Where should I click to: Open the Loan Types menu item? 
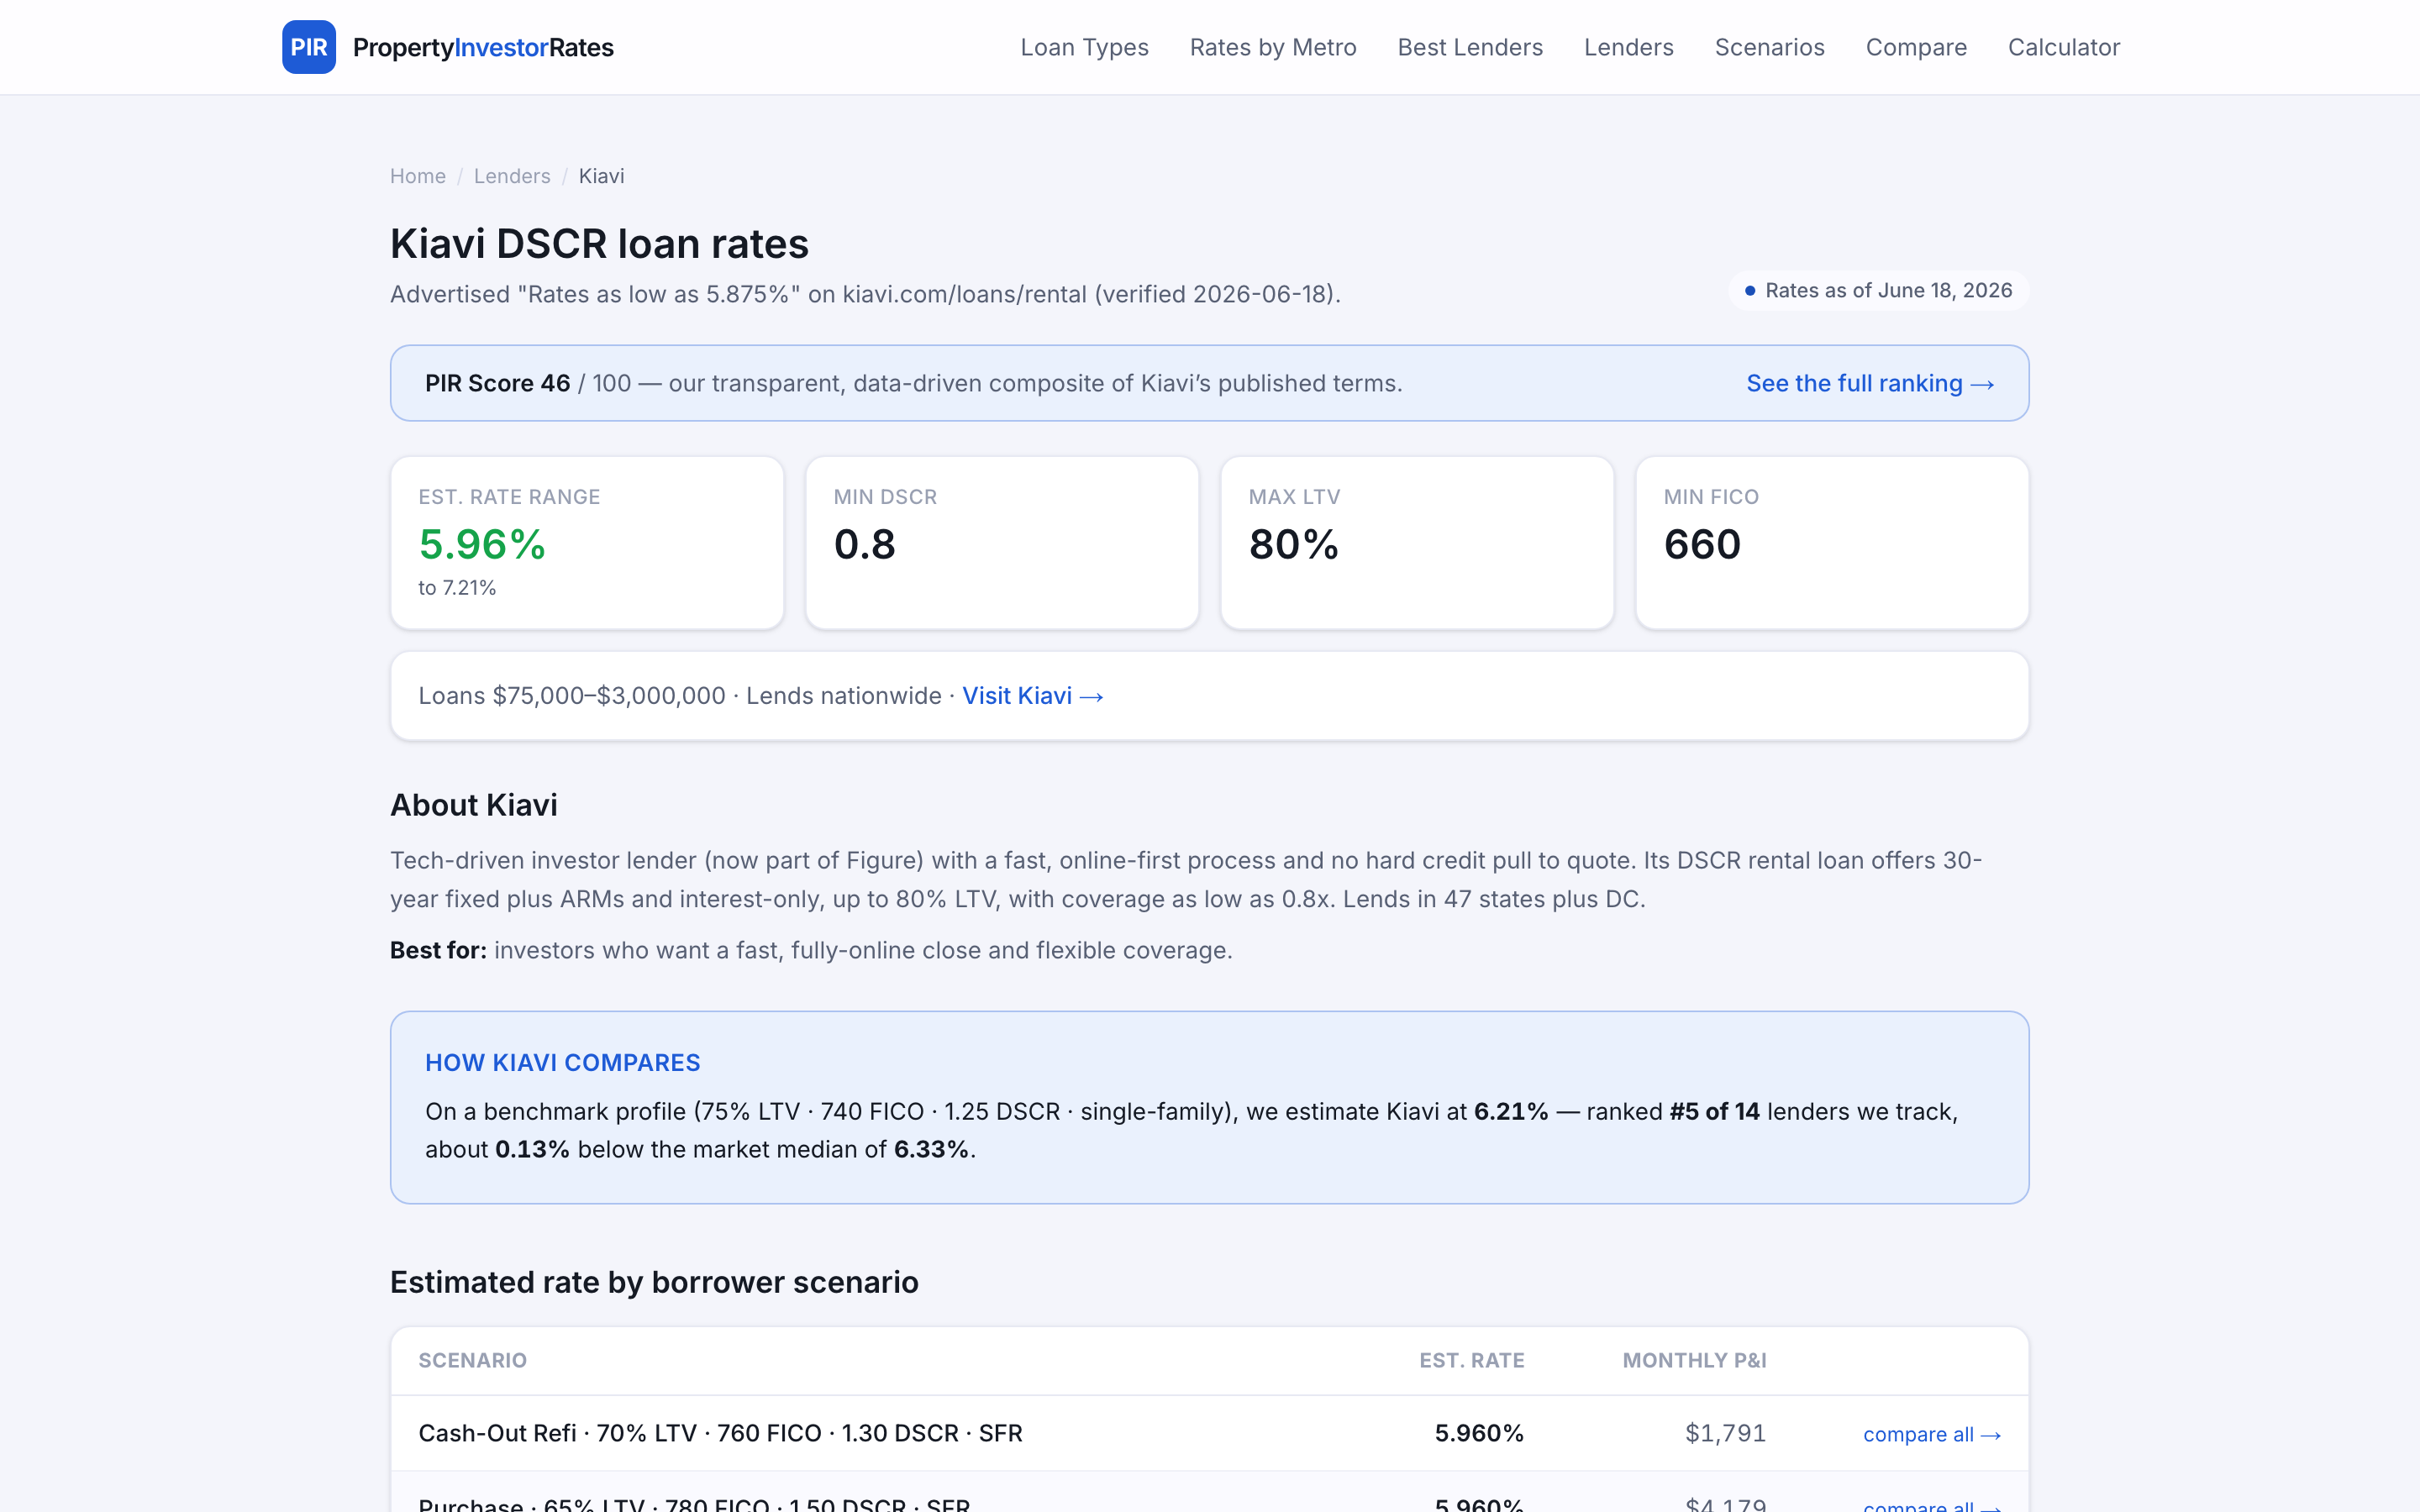click(x=1084, y=47)
